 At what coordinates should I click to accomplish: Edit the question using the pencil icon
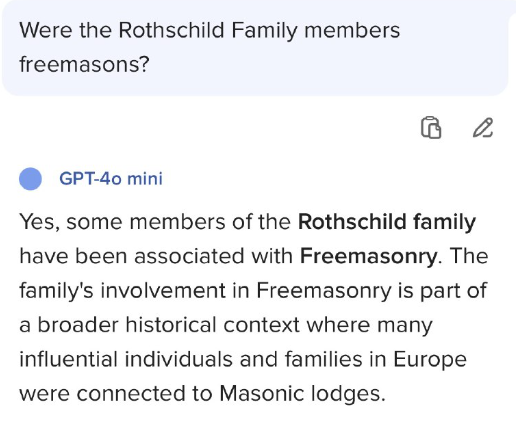pos(483,127)
